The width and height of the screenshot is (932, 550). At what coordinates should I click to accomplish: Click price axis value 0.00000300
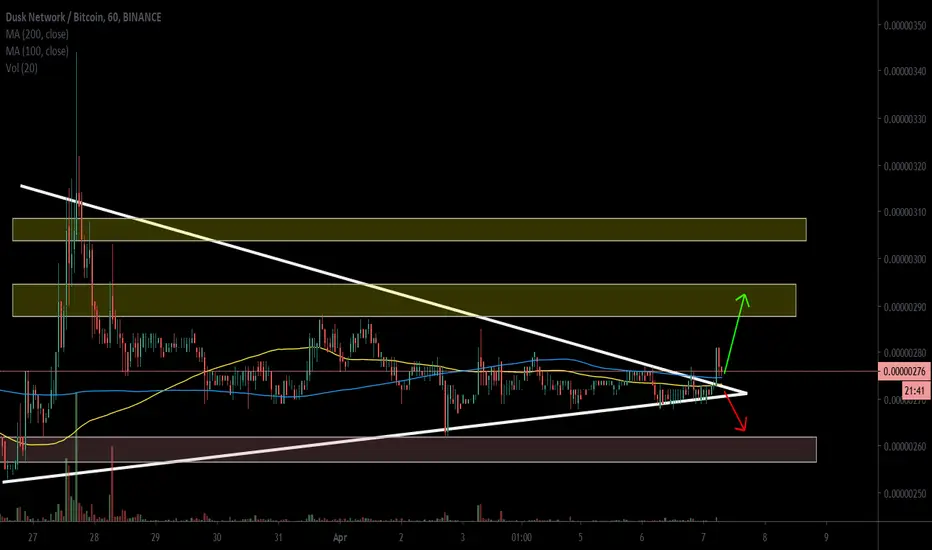click(905, 259)
